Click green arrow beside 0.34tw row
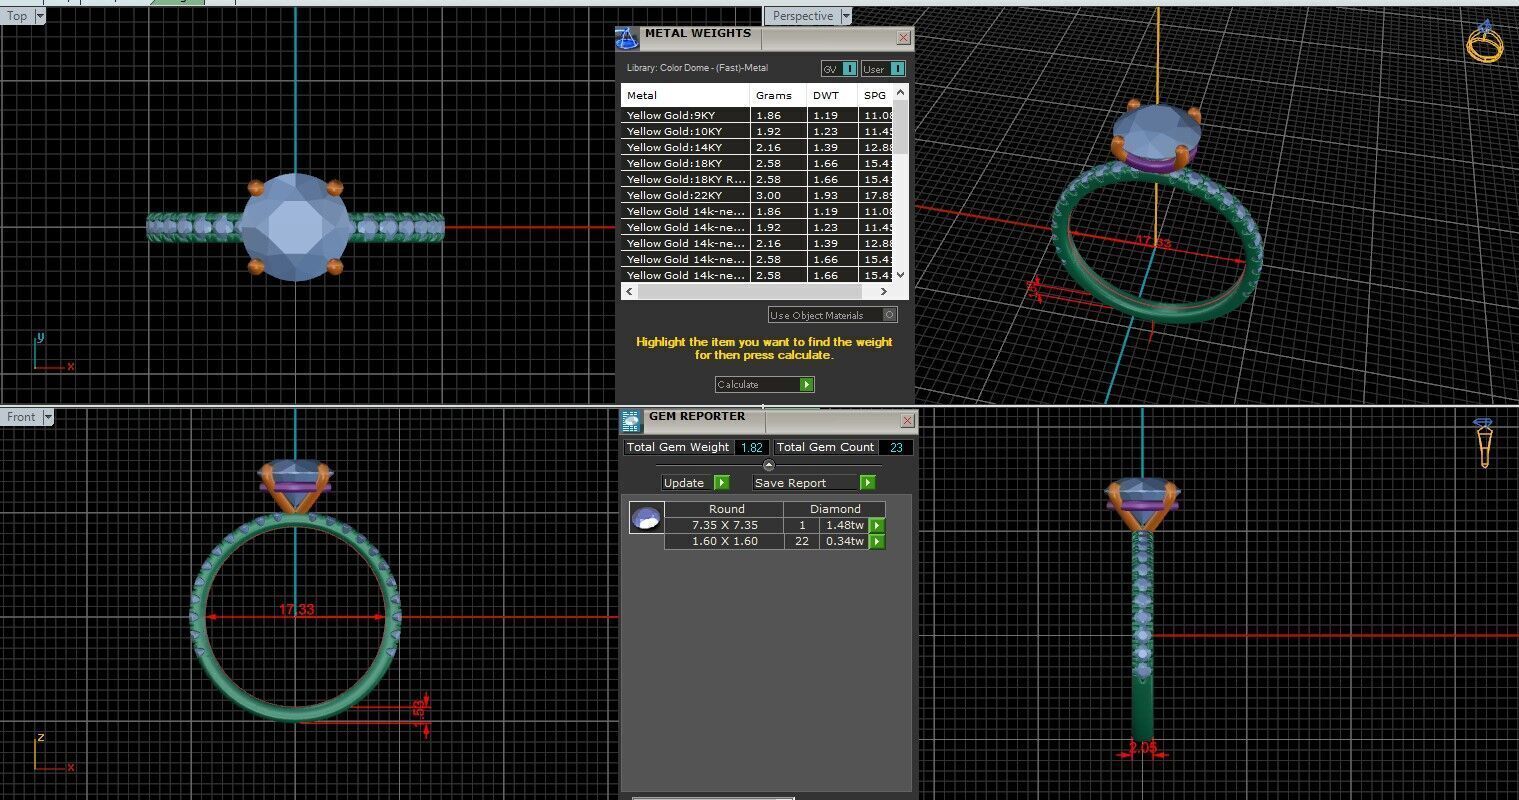 click(877, 541)
